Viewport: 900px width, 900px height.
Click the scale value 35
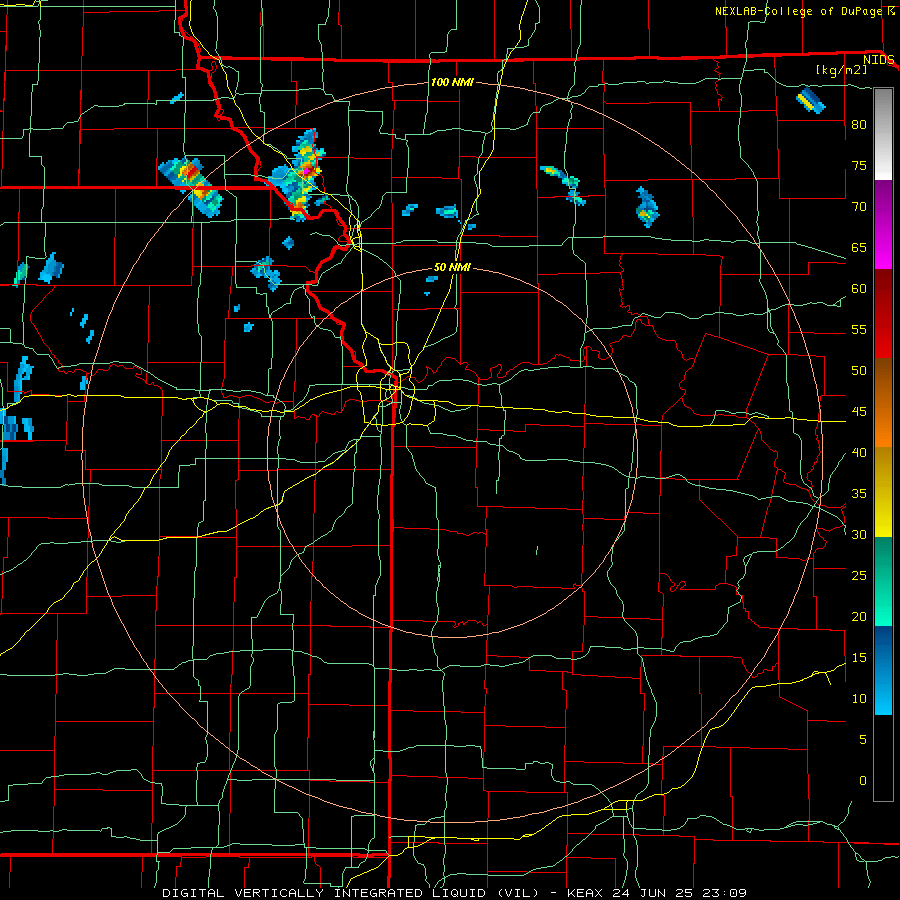pos(859,493)
